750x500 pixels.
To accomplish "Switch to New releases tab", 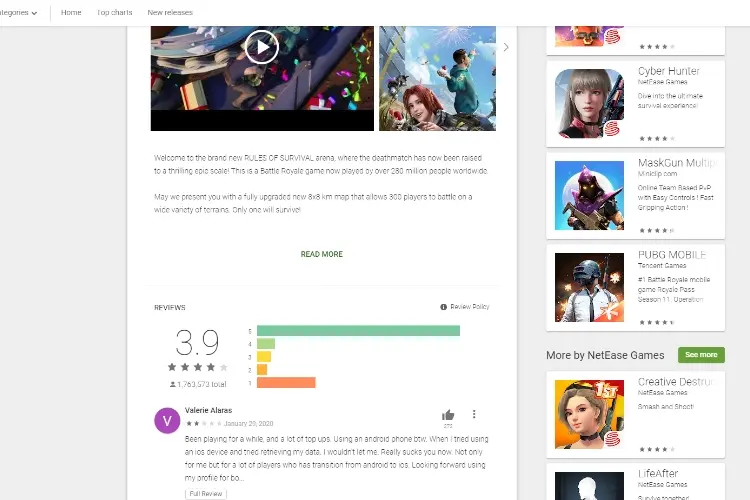I will (170, 12).
